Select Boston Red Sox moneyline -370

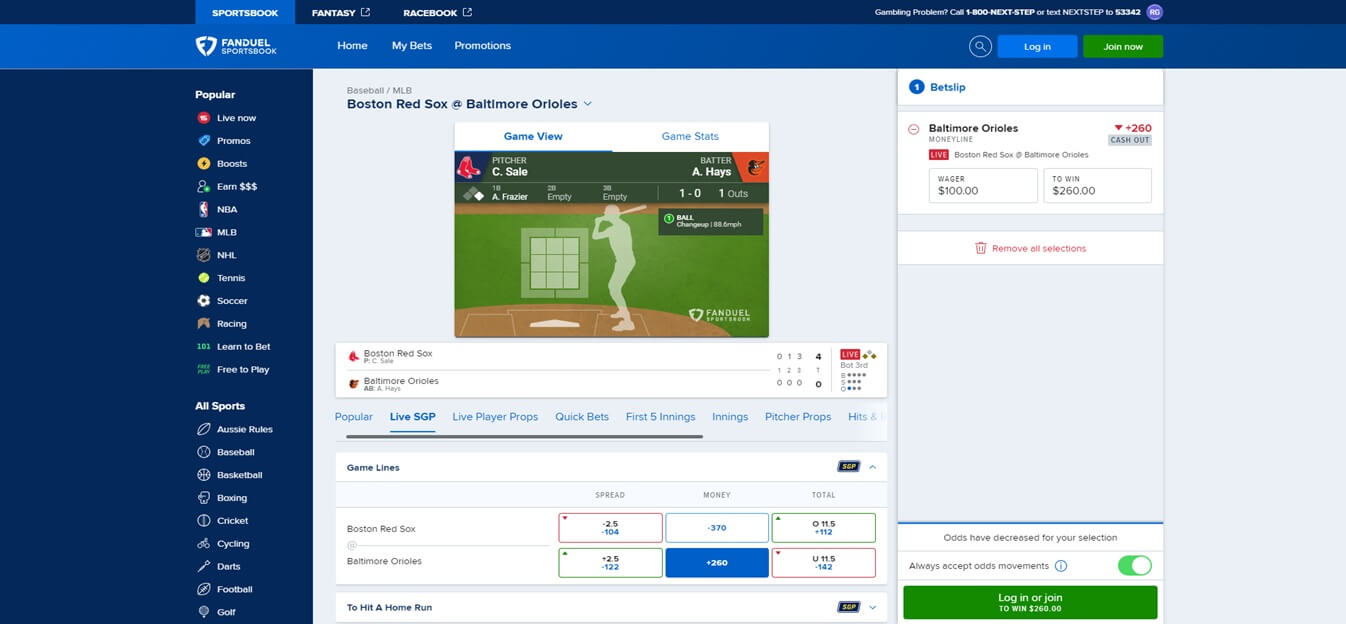click(717, 528)
